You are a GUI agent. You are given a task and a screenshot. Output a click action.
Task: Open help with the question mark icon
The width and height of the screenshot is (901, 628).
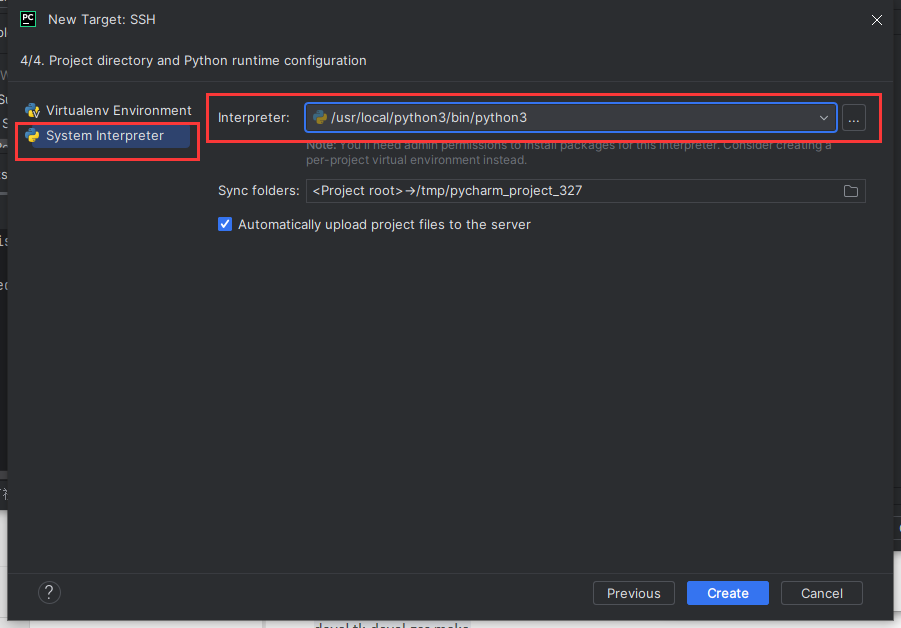click(x=50, y=593)
